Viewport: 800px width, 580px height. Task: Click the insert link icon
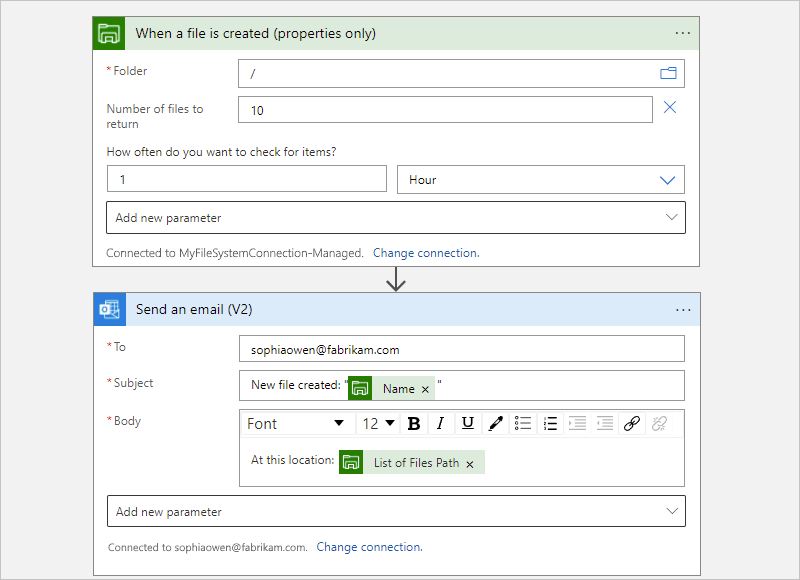tap(631, 424)
